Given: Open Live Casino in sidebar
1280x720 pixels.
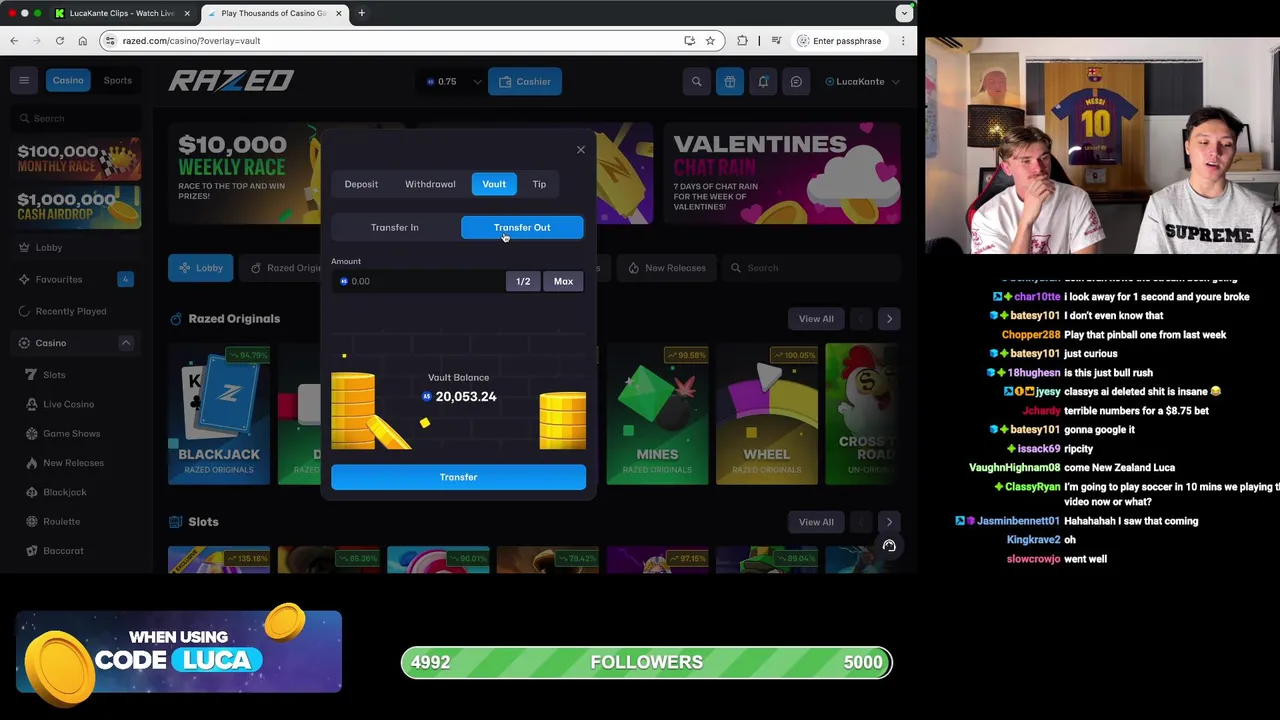Looking at the screenshot, I should coord(76,404).
